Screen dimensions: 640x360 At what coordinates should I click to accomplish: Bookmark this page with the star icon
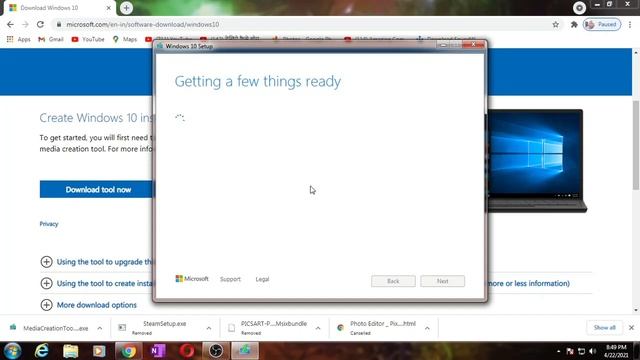[x=556, y=24]
